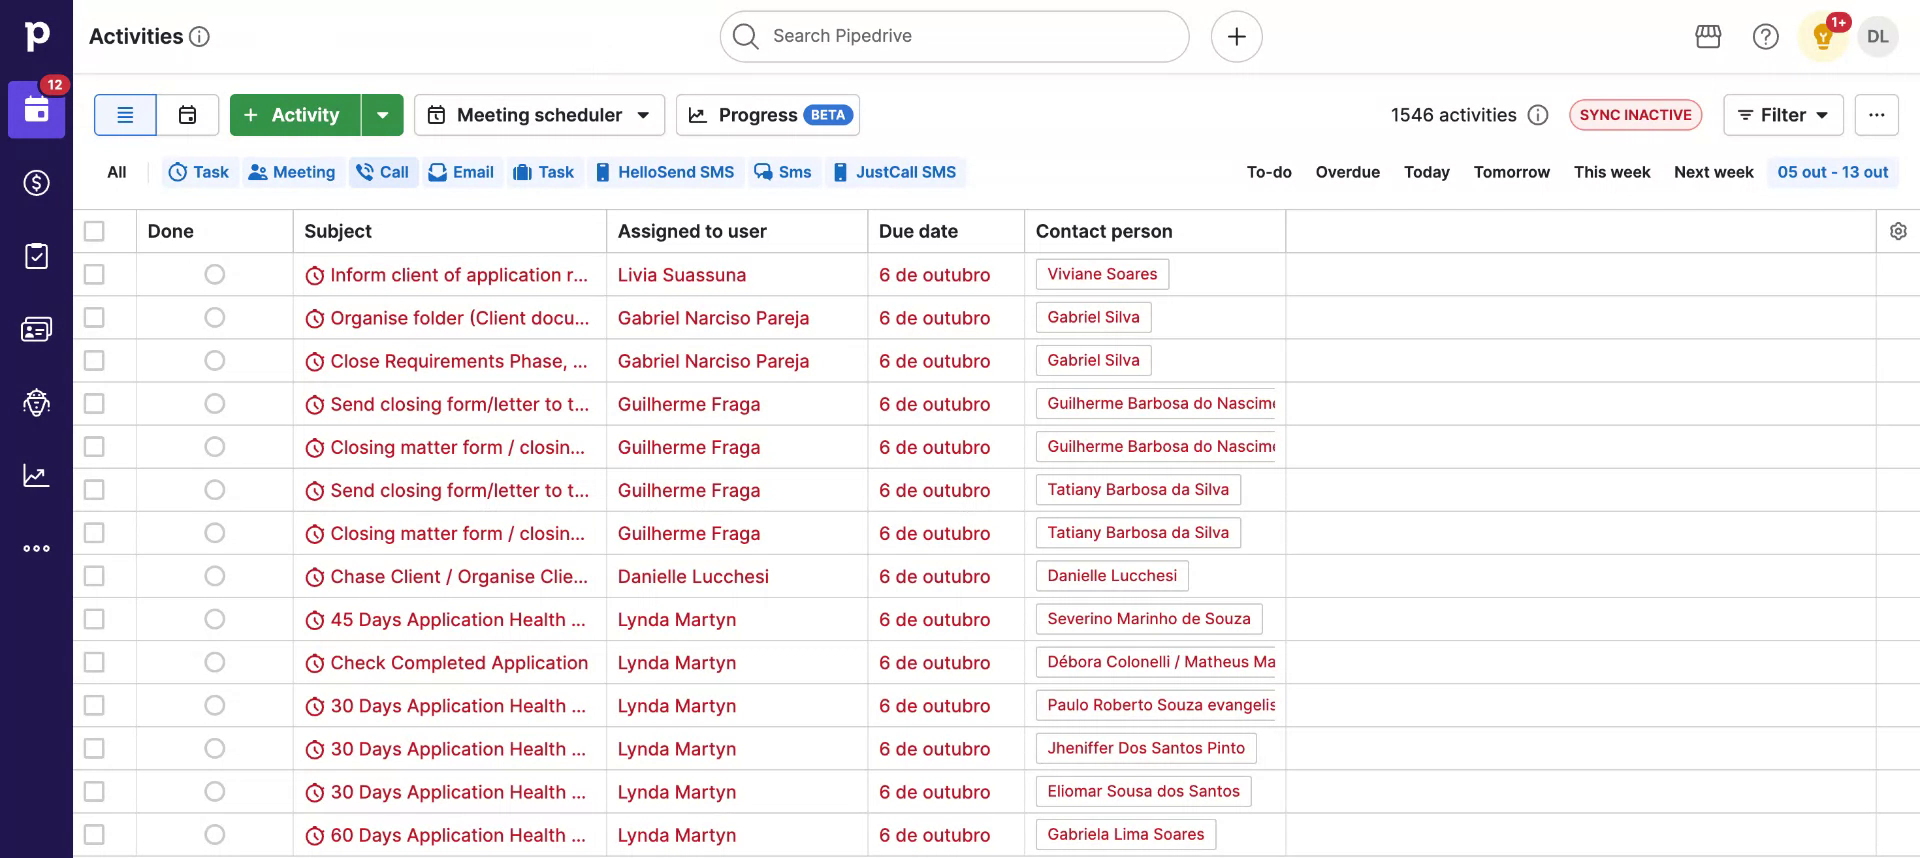1920x858 pixels.
Task: Open Activities calendar icon in sidebar
Action: 36,110
